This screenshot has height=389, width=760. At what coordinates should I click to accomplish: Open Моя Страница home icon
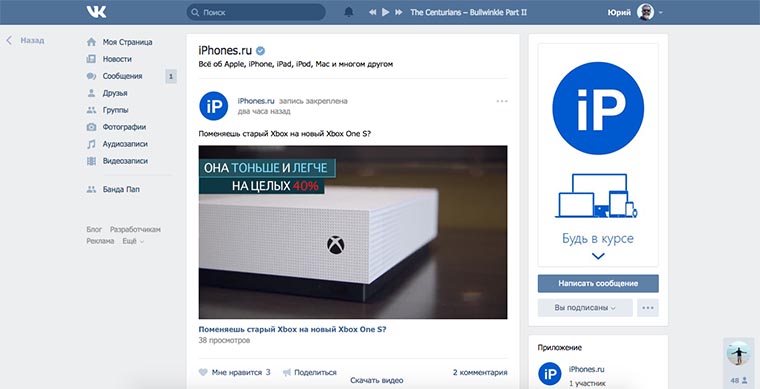(x=91, y=42)
